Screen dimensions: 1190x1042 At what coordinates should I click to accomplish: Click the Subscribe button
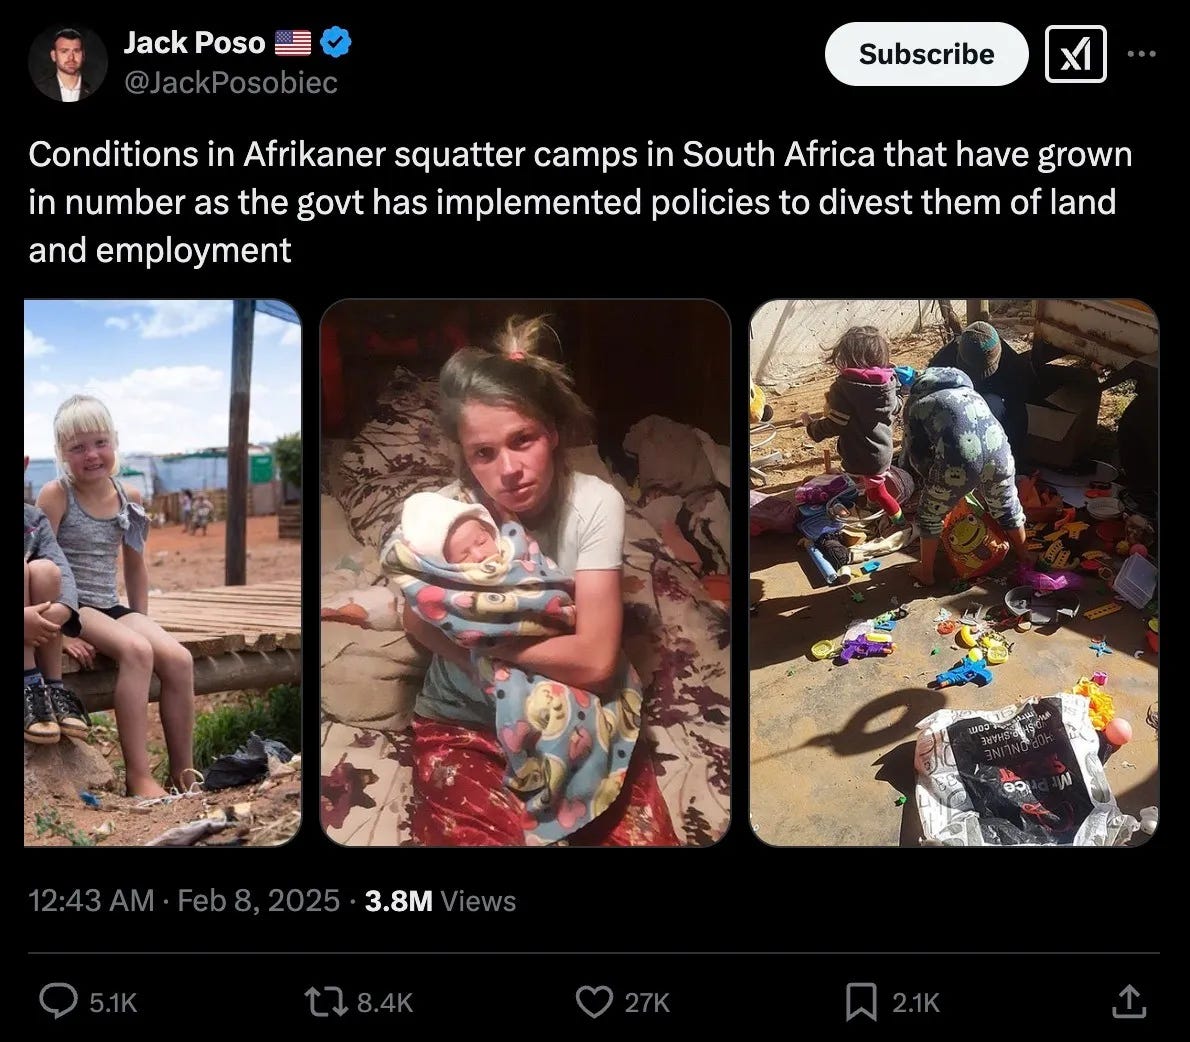926,54
